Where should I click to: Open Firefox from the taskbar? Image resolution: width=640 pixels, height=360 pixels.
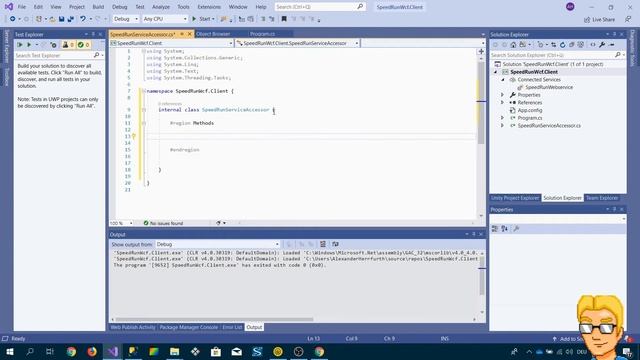92,351
